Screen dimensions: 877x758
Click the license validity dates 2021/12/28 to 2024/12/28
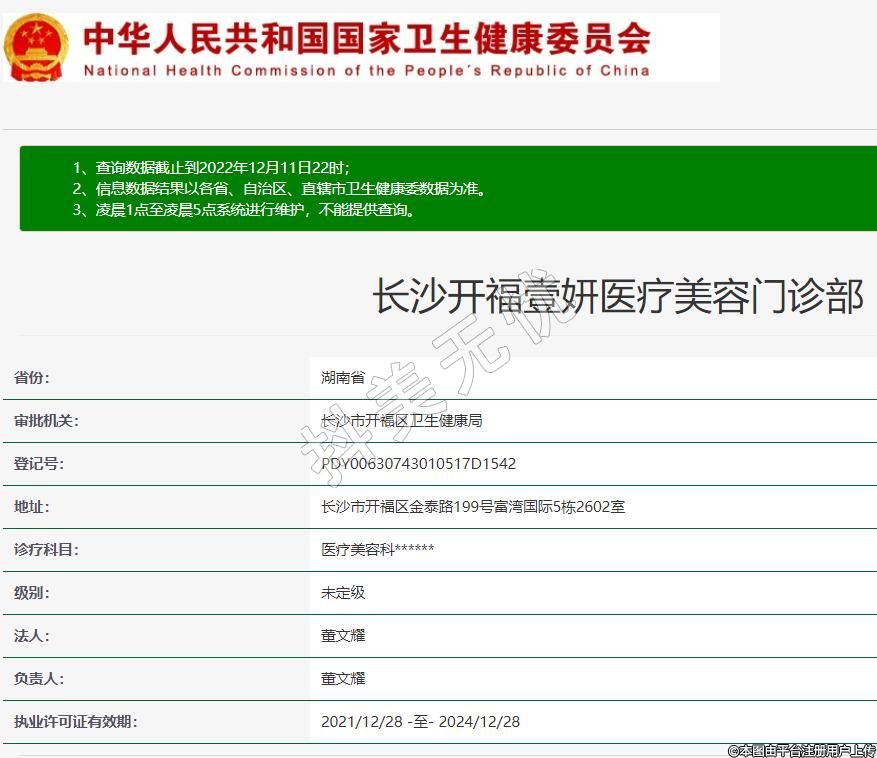(420, 722)
